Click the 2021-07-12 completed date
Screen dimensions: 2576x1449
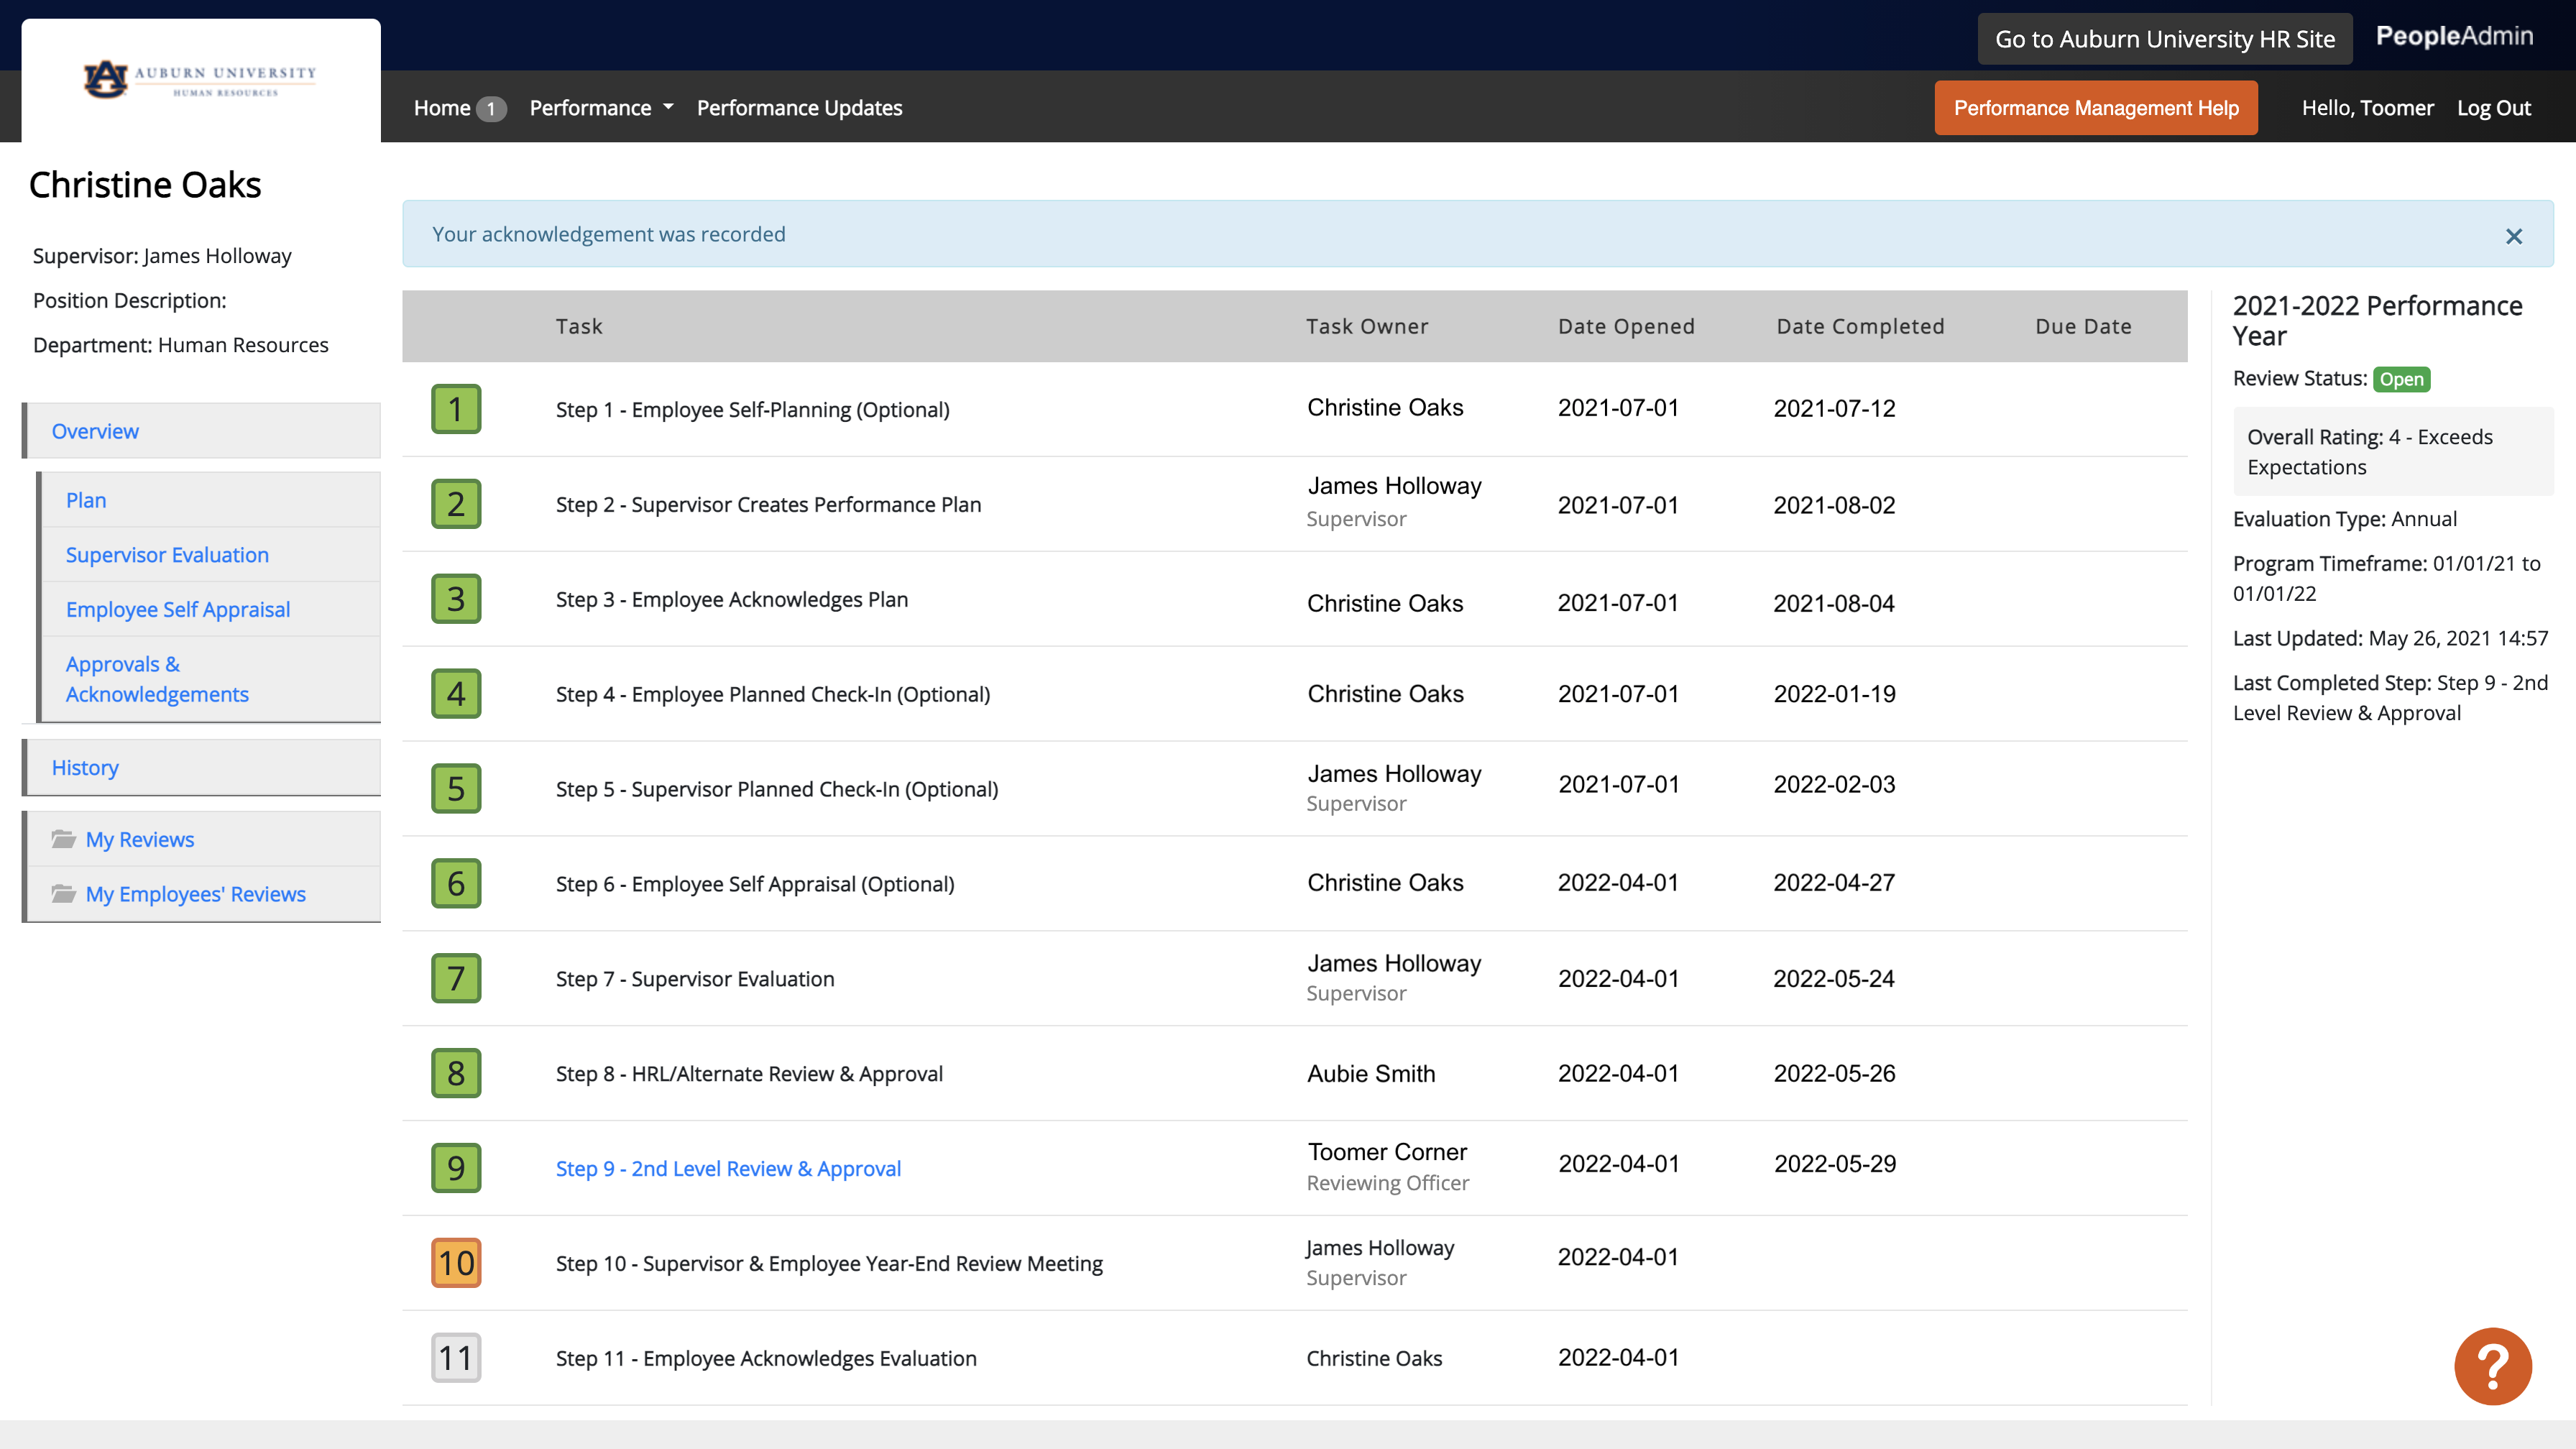(x=1834, y=408)
